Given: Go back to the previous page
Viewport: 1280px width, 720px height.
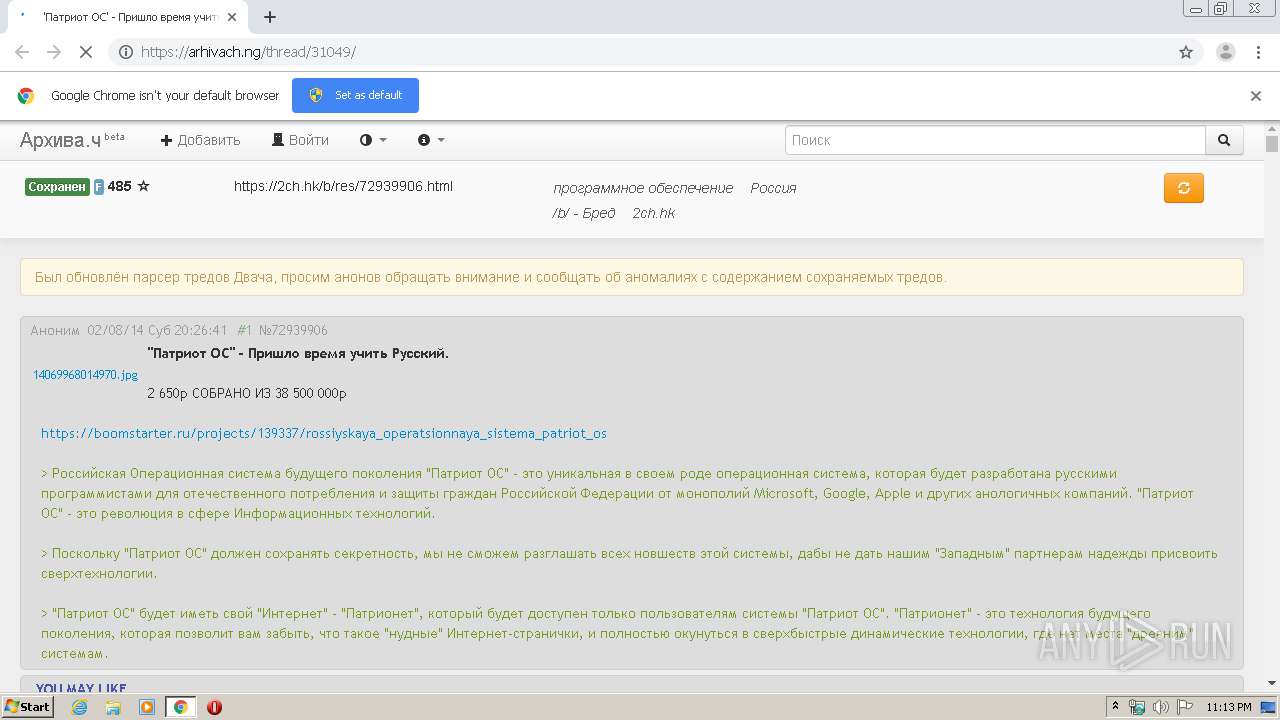Looking at the screenshot, I should pyautogui.click(x=22, y=52).
